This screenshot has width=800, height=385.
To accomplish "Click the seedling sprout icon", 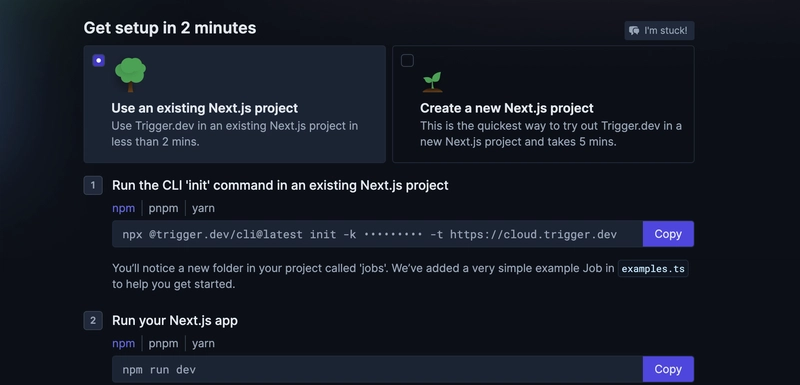I will coord(432,82).
